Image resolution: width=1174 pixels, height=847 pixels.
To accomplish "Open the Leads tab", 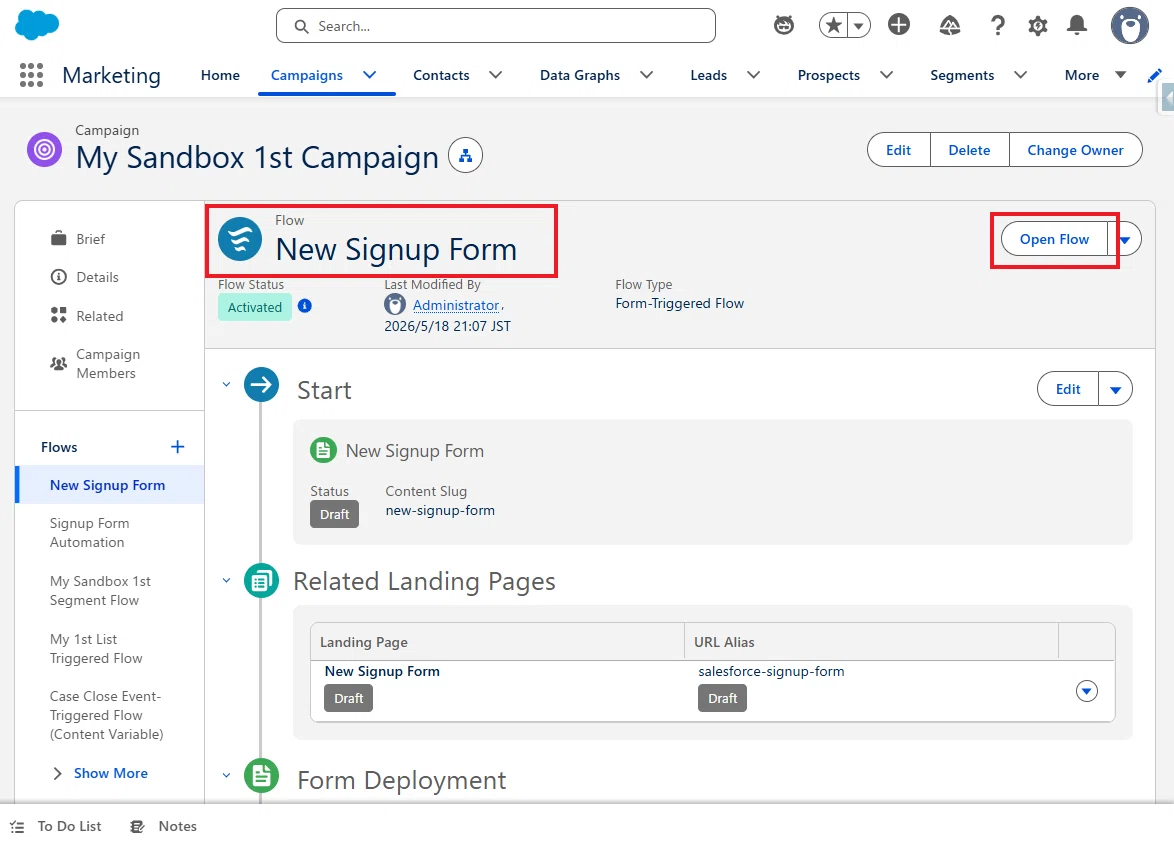I will coord(708,75).
